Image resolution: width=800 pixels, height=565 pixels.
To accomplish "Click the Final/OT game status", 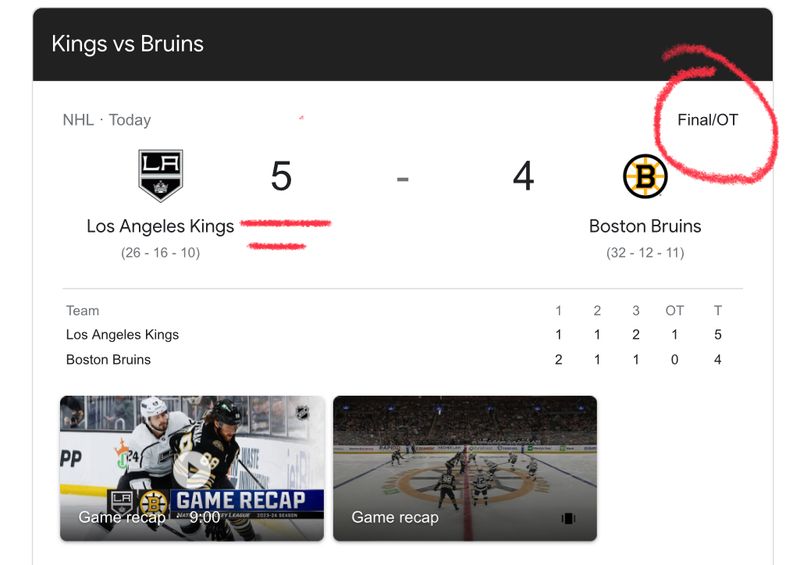I will coord(707,120).
